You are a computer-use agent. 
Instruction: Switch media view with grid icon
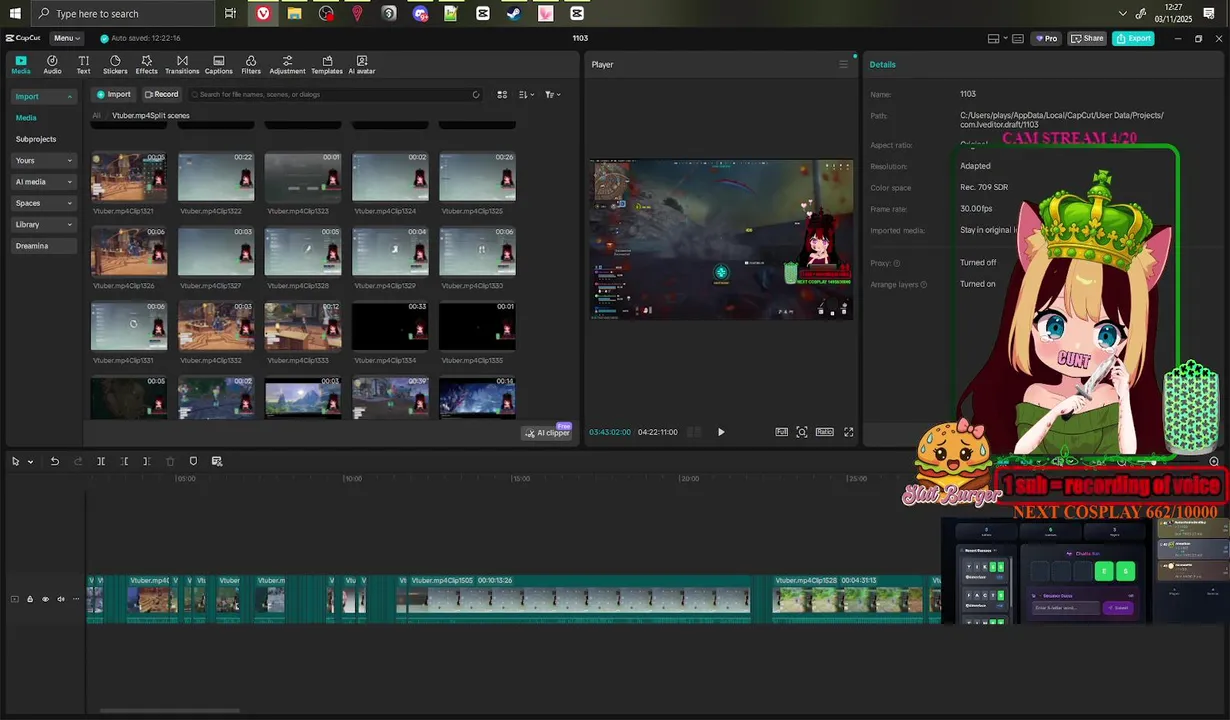pos(502,94)
